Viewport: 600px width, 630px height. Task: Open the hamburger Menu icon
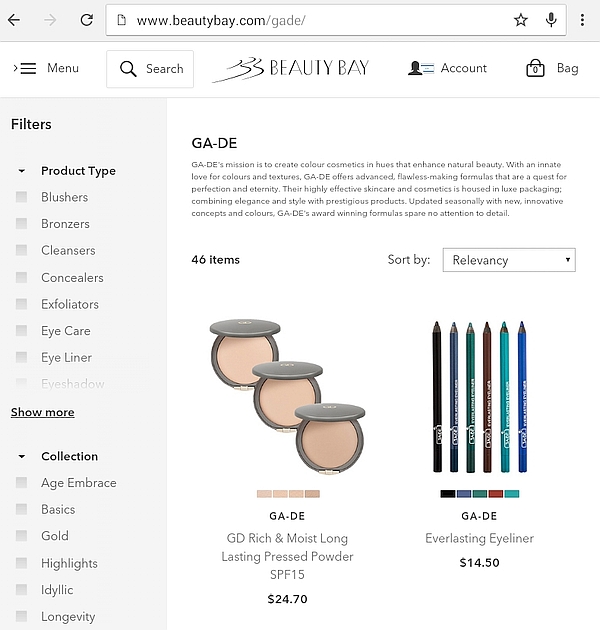coord(28,68)
